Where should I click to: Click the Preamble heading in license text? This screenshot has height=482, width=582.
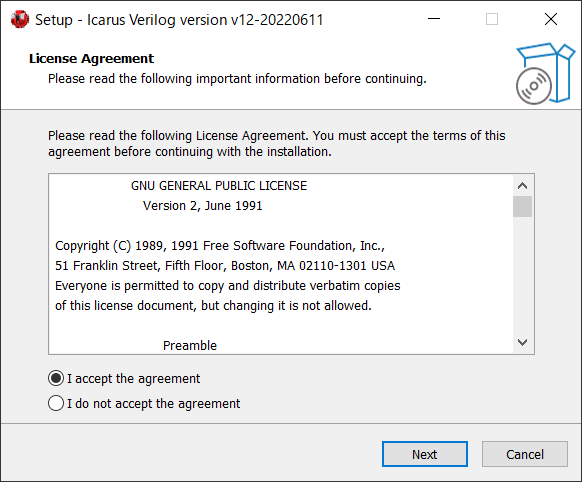click(x=190, y=345)
